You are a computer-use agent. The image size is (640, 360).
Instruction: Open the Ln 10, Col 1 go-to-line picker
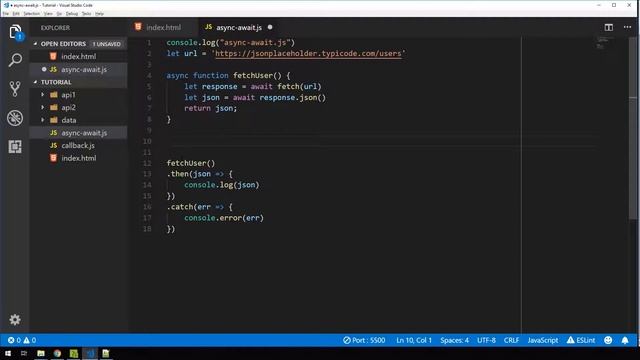(x=414, y=340)
